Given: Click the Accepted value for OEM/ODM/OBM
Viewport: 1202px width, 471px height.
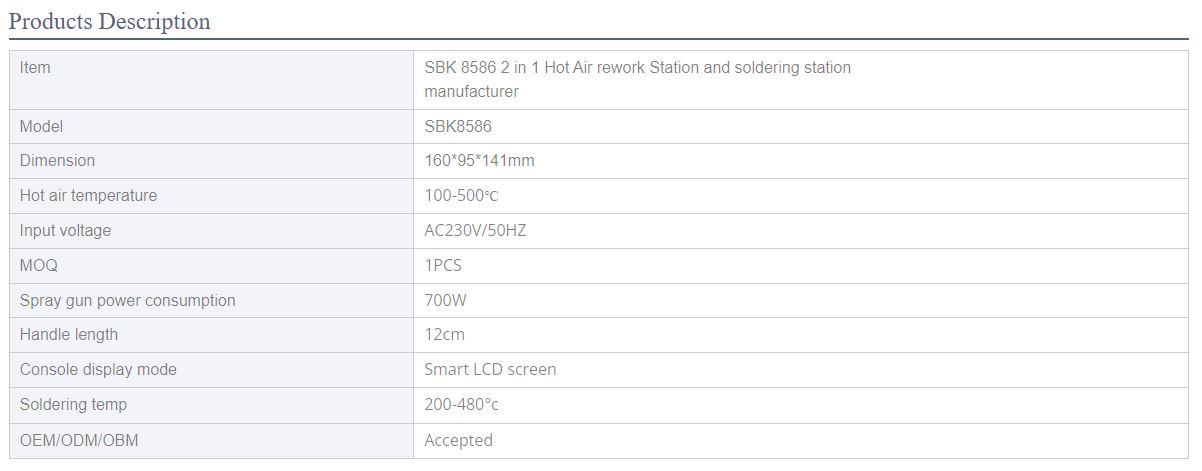Looking at the screenshot, I should (458, 440).
